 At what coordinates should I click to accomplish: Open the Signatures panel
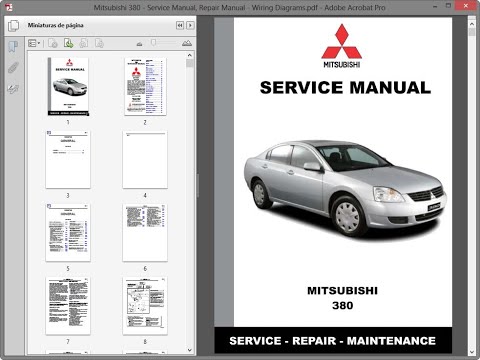coord(13,89)
